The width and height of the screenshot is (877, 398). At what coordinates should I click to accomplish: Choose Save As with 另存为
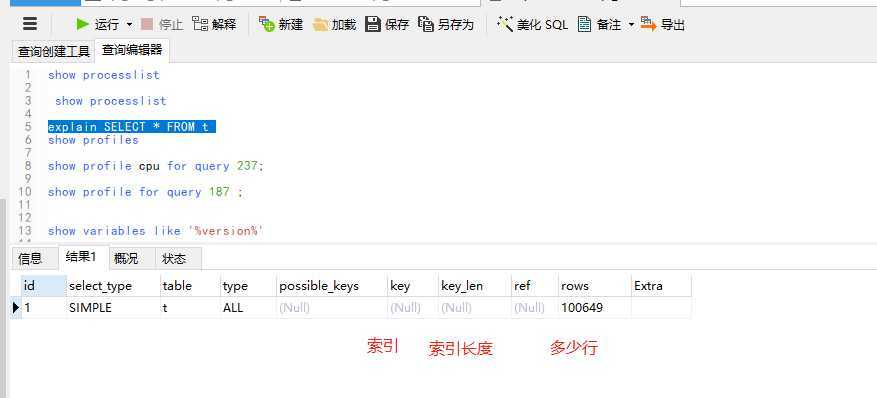tap(446, 25)
